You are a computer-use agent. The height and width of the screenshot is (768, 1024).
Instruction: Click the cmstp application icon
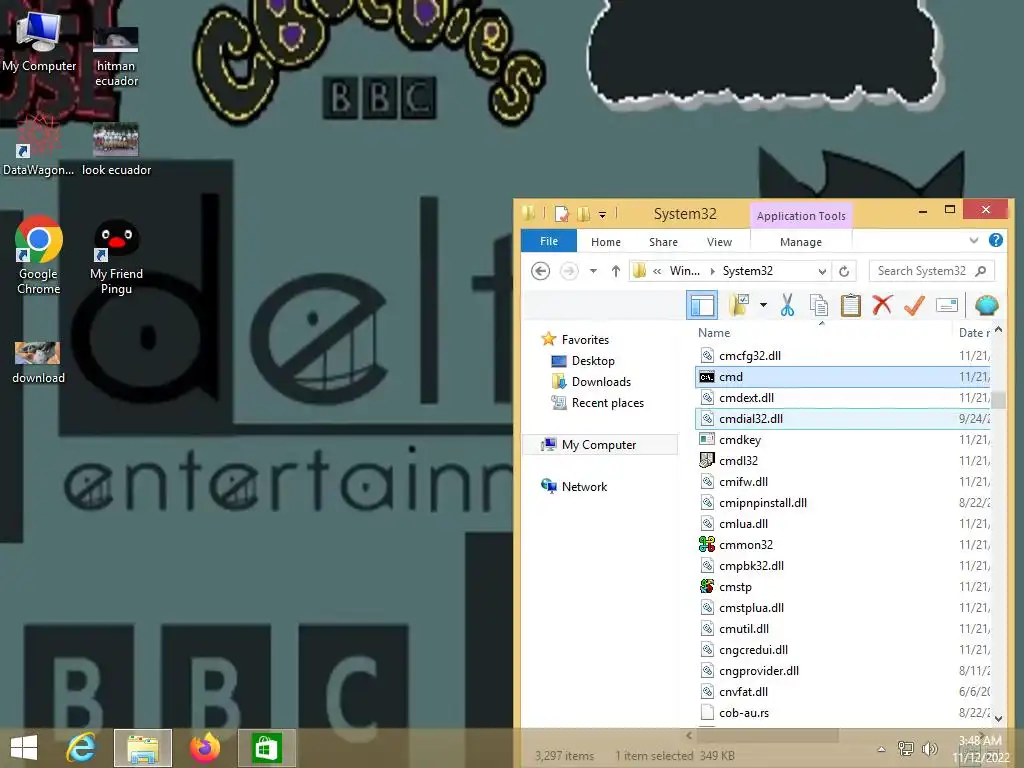(x=707, y=586)
